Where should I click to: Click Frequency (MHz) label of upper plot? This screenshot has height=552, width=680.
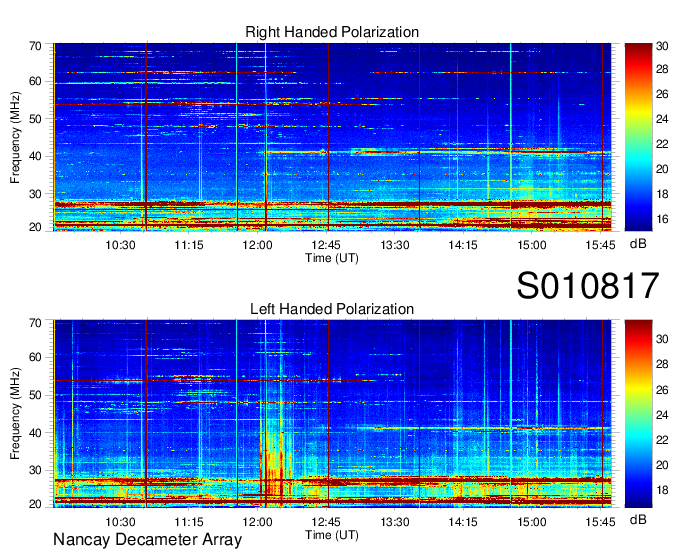coord(15,137)
